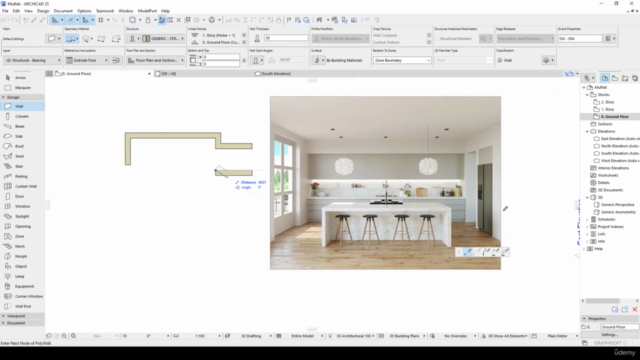
Task: Close the 0. Ground Floor tab
Action: (149, 74)
